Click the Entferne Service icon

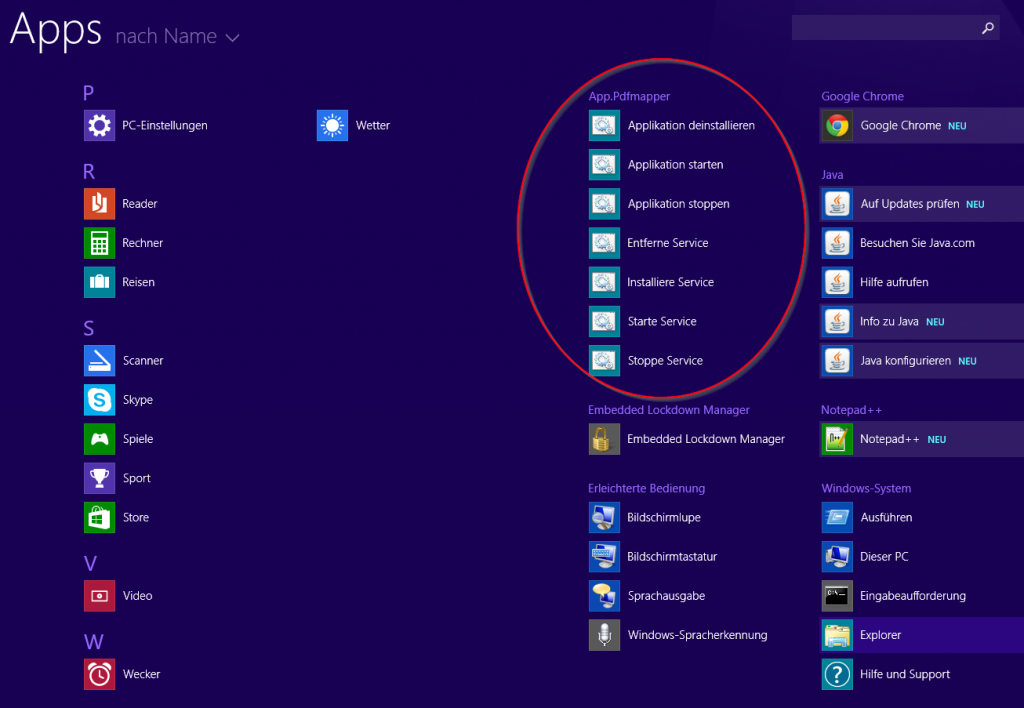pyautogui.click(x=604, y=243)
